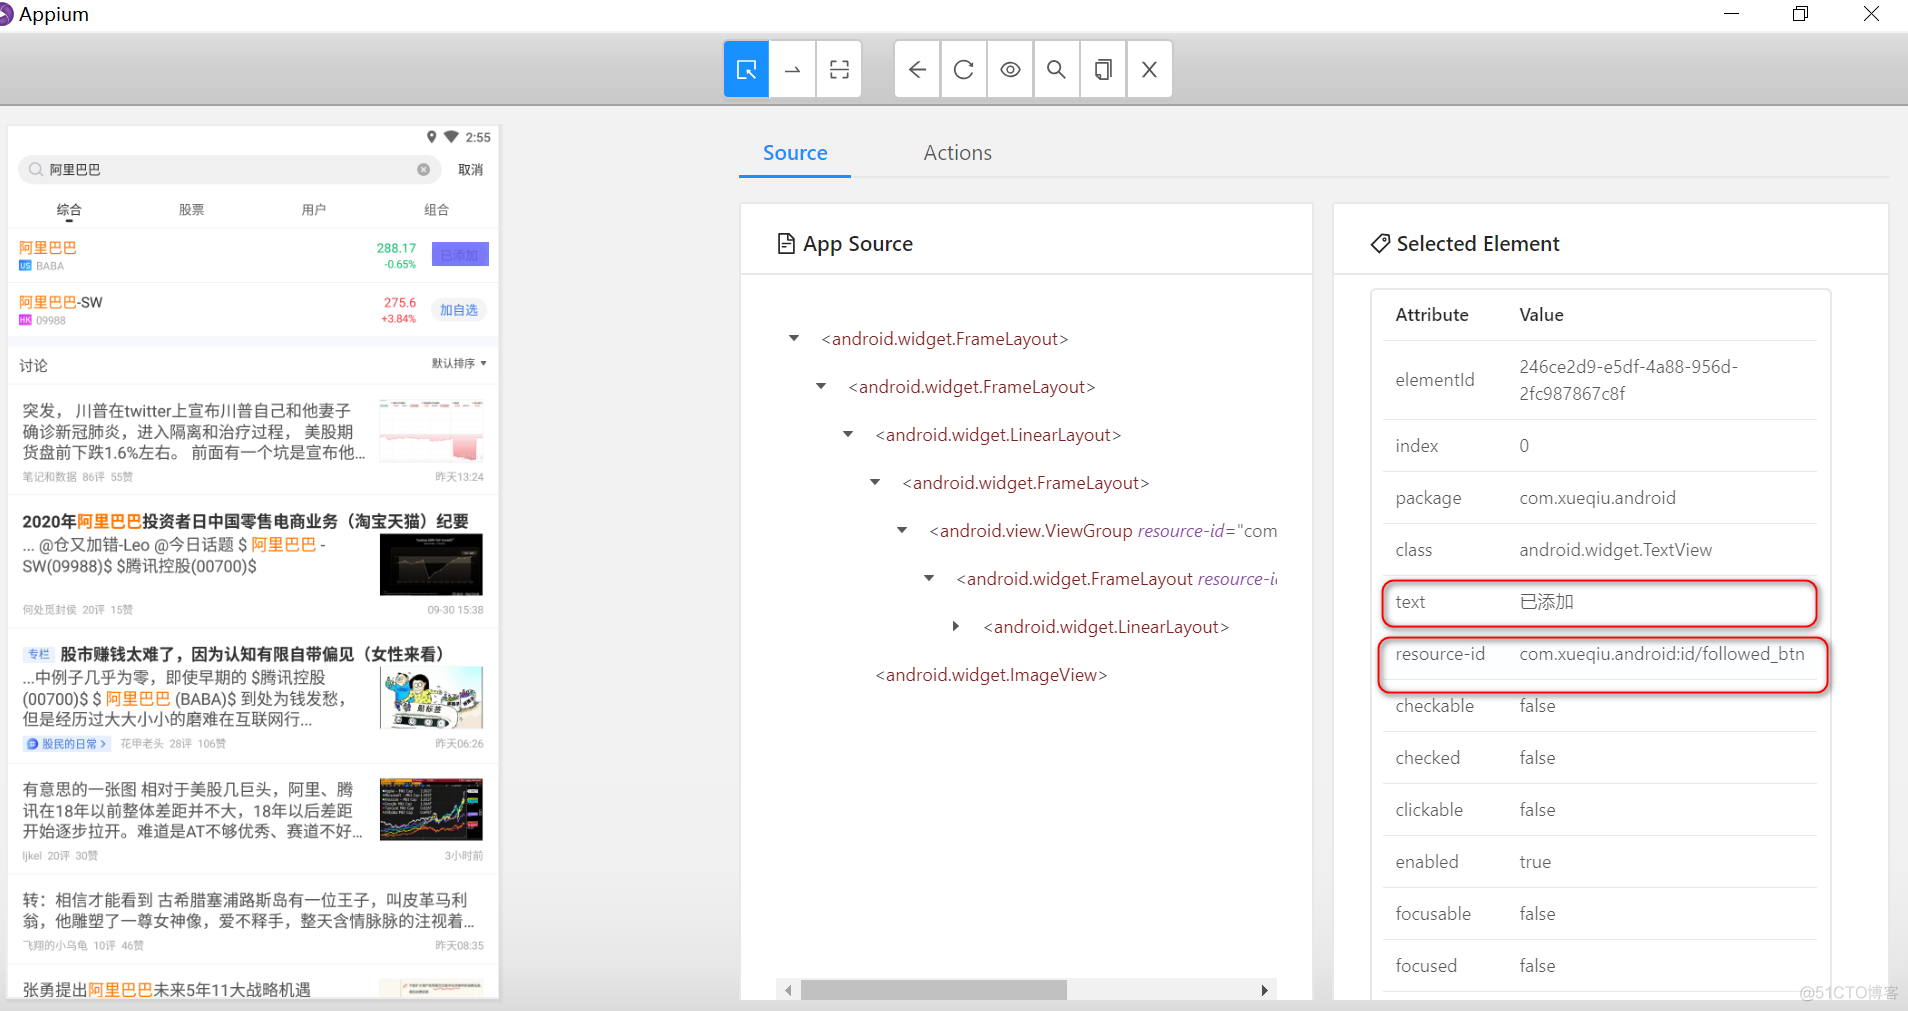This screenshot has height=1011, width=1908.
Task: Tap 取消 cancel in phone preview
Action: point(470,170)
